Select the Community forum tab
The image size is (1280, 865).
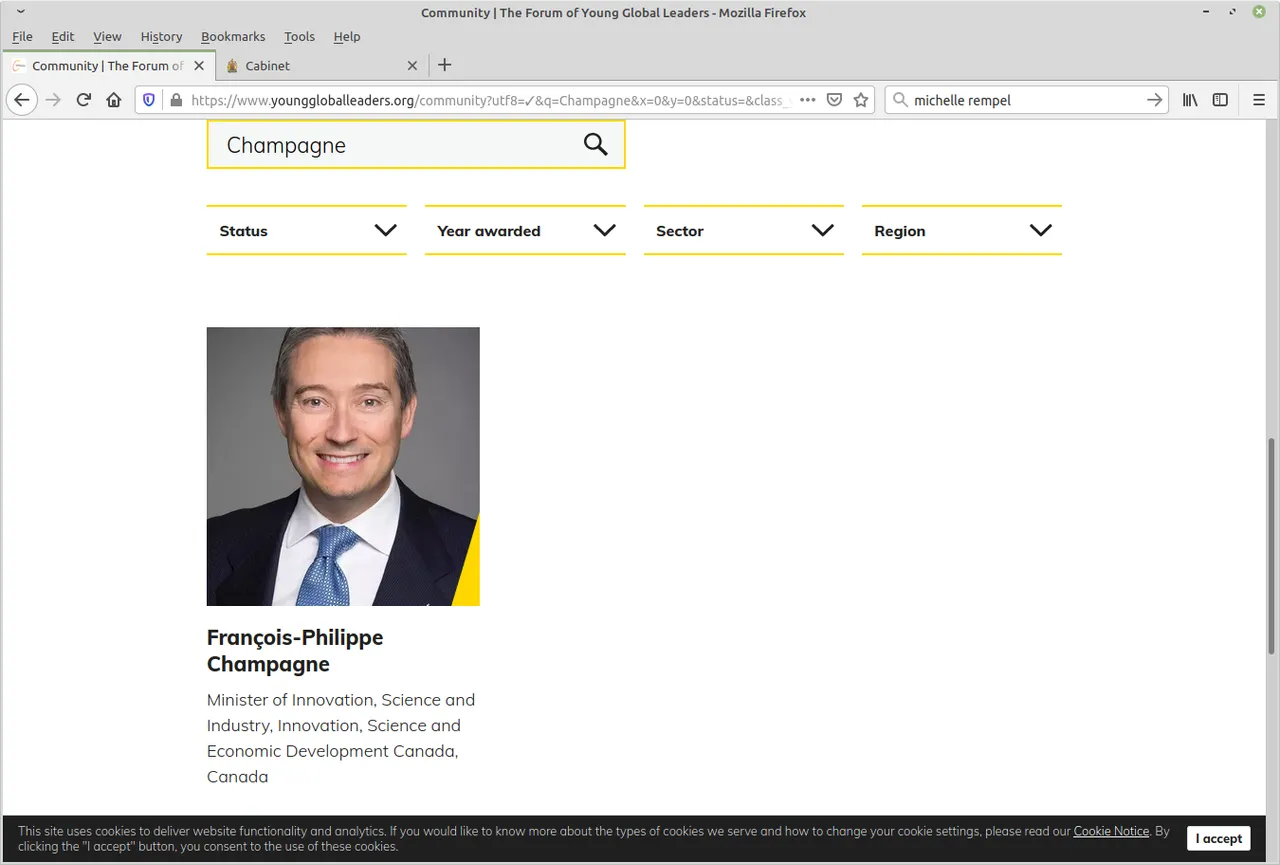[x=108, y=66]
